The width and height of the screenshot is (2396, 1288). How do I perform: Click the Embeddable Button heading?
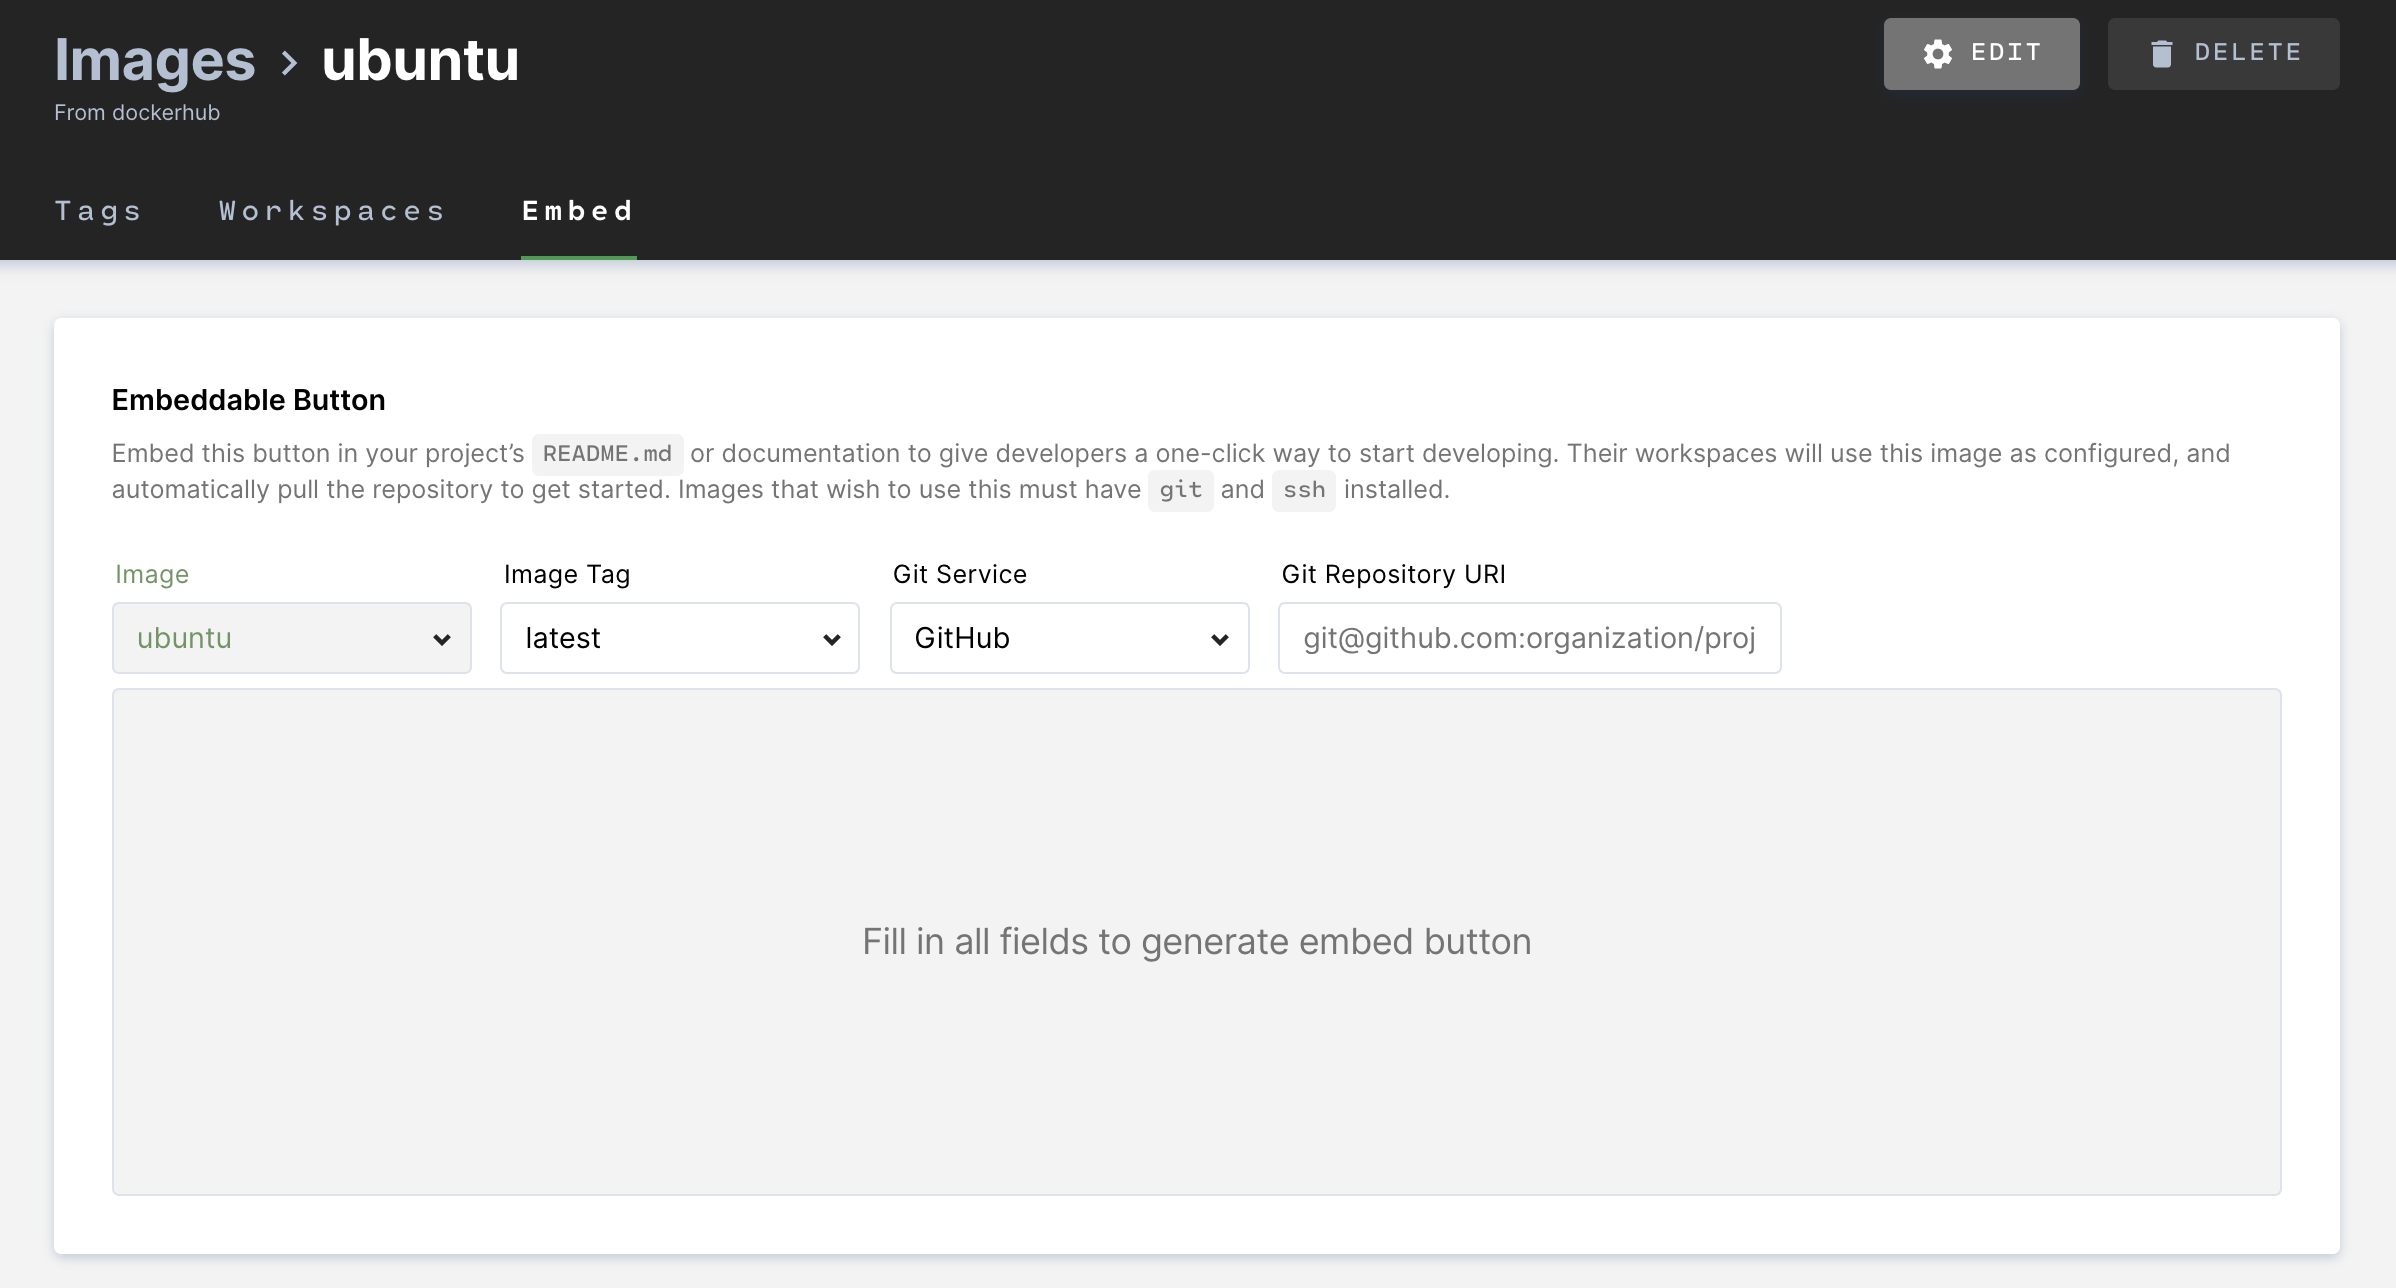249,400
